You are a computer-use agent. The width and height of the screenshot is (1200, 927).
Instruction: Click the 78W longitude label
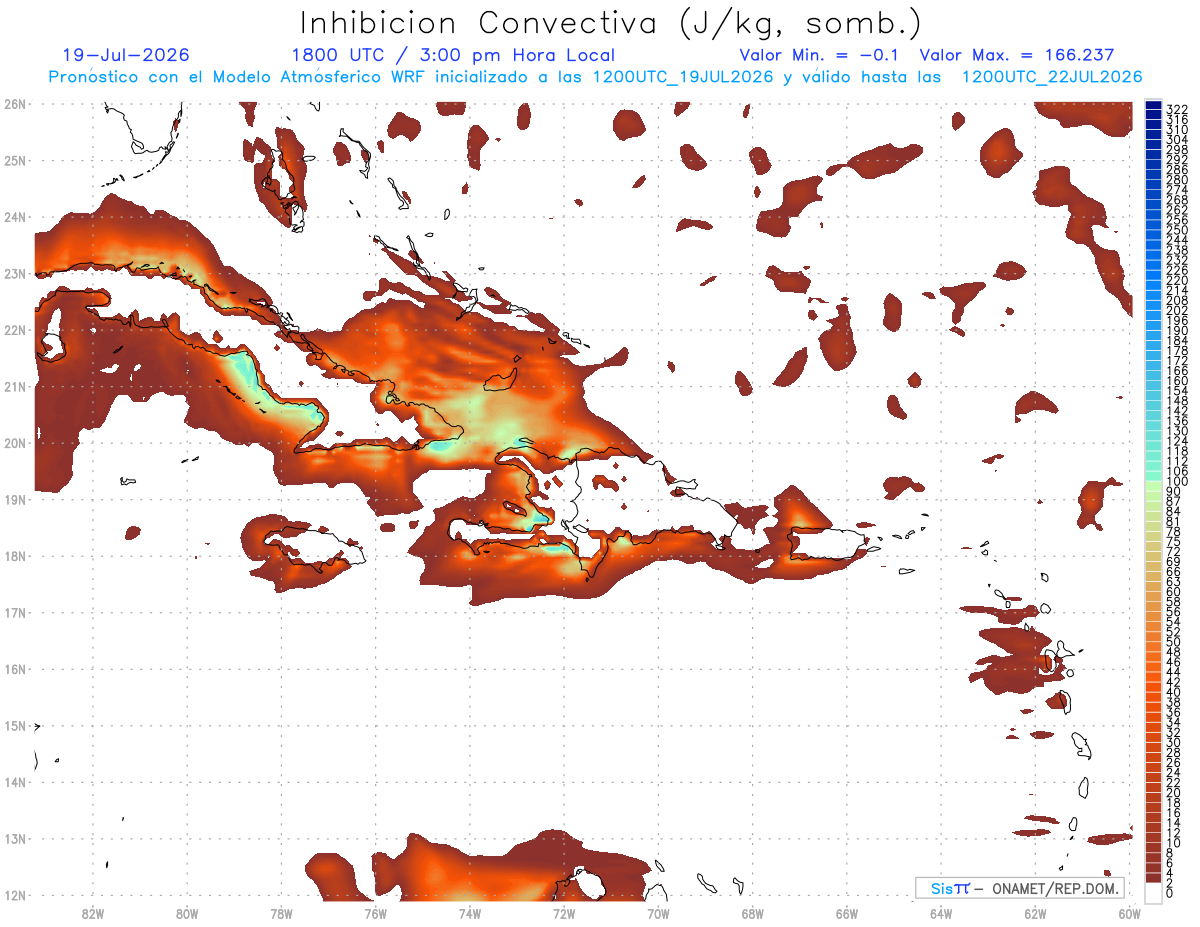click(281, 913)
